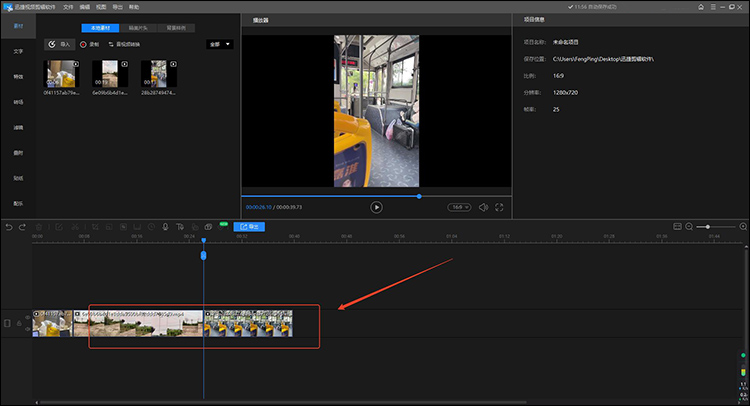
Task: Open the 帮助 menu
Action: [134, 7]
